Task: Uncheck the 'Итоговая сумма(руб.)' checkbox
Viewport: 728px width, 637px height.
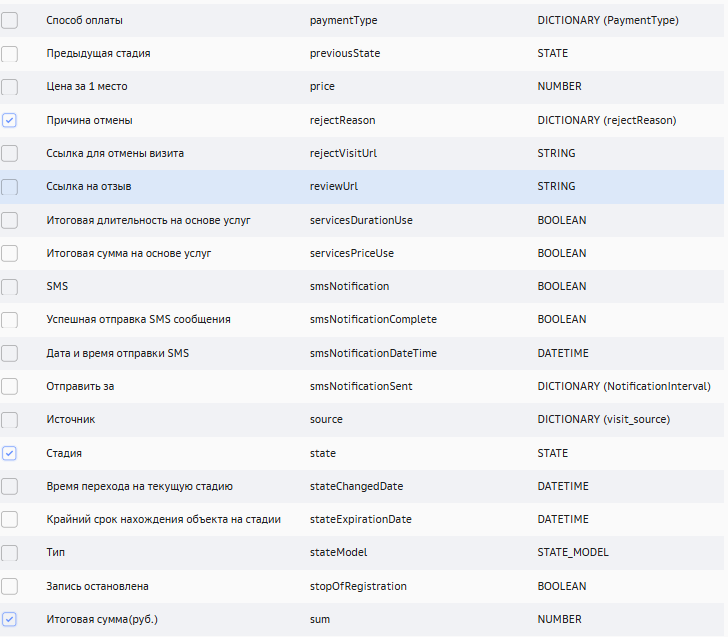Action: tap(9, 619)
